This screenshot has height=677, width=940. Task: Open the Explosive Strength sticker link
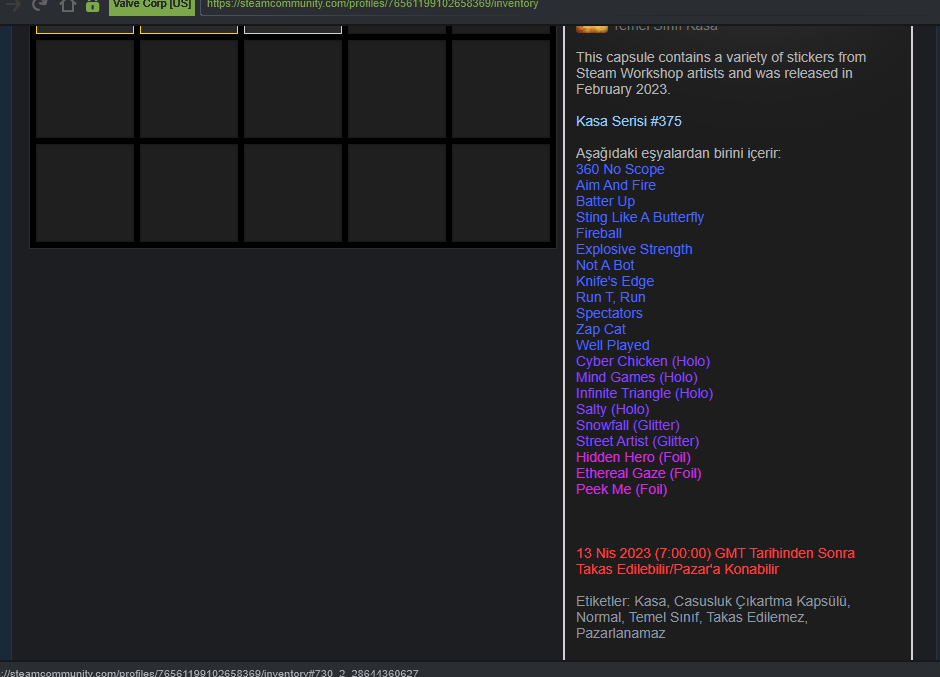(x=634, y=249)
